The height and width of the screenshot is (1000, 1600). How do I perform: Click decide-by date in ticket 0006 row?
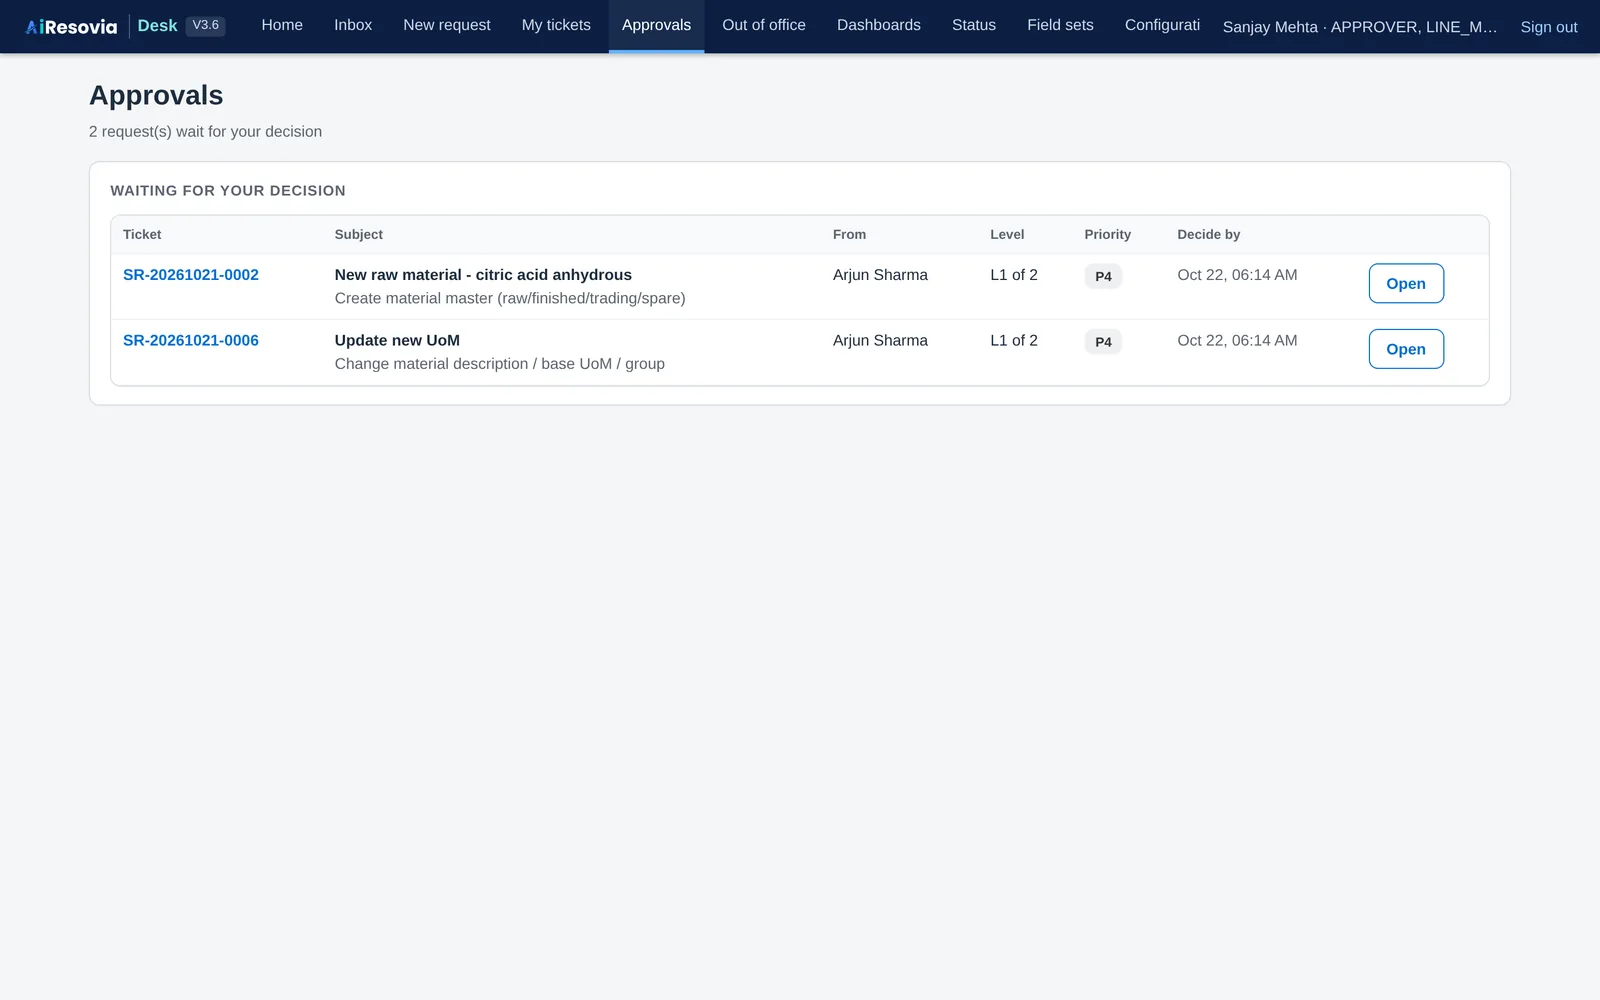pos(1237,341)
